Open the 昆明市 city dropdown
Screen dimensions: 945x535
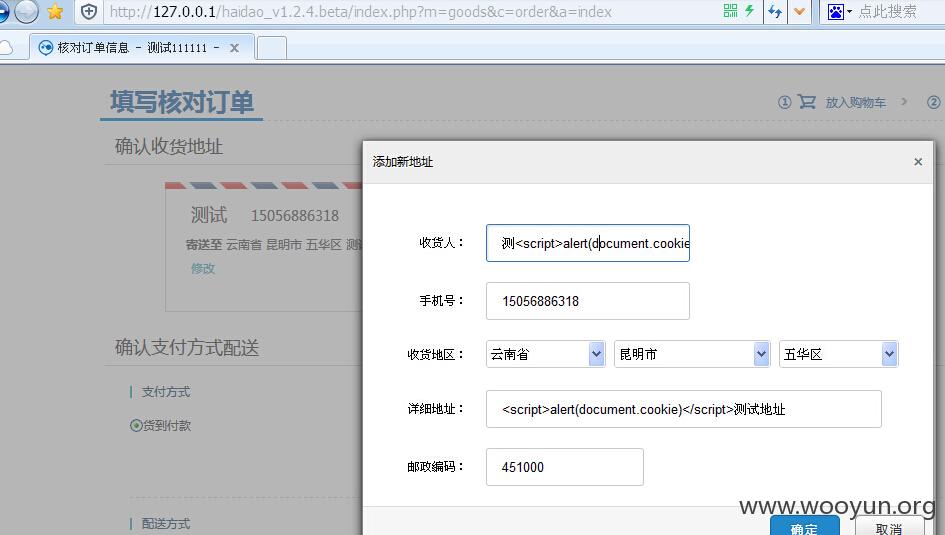click(x=692, y=354)
